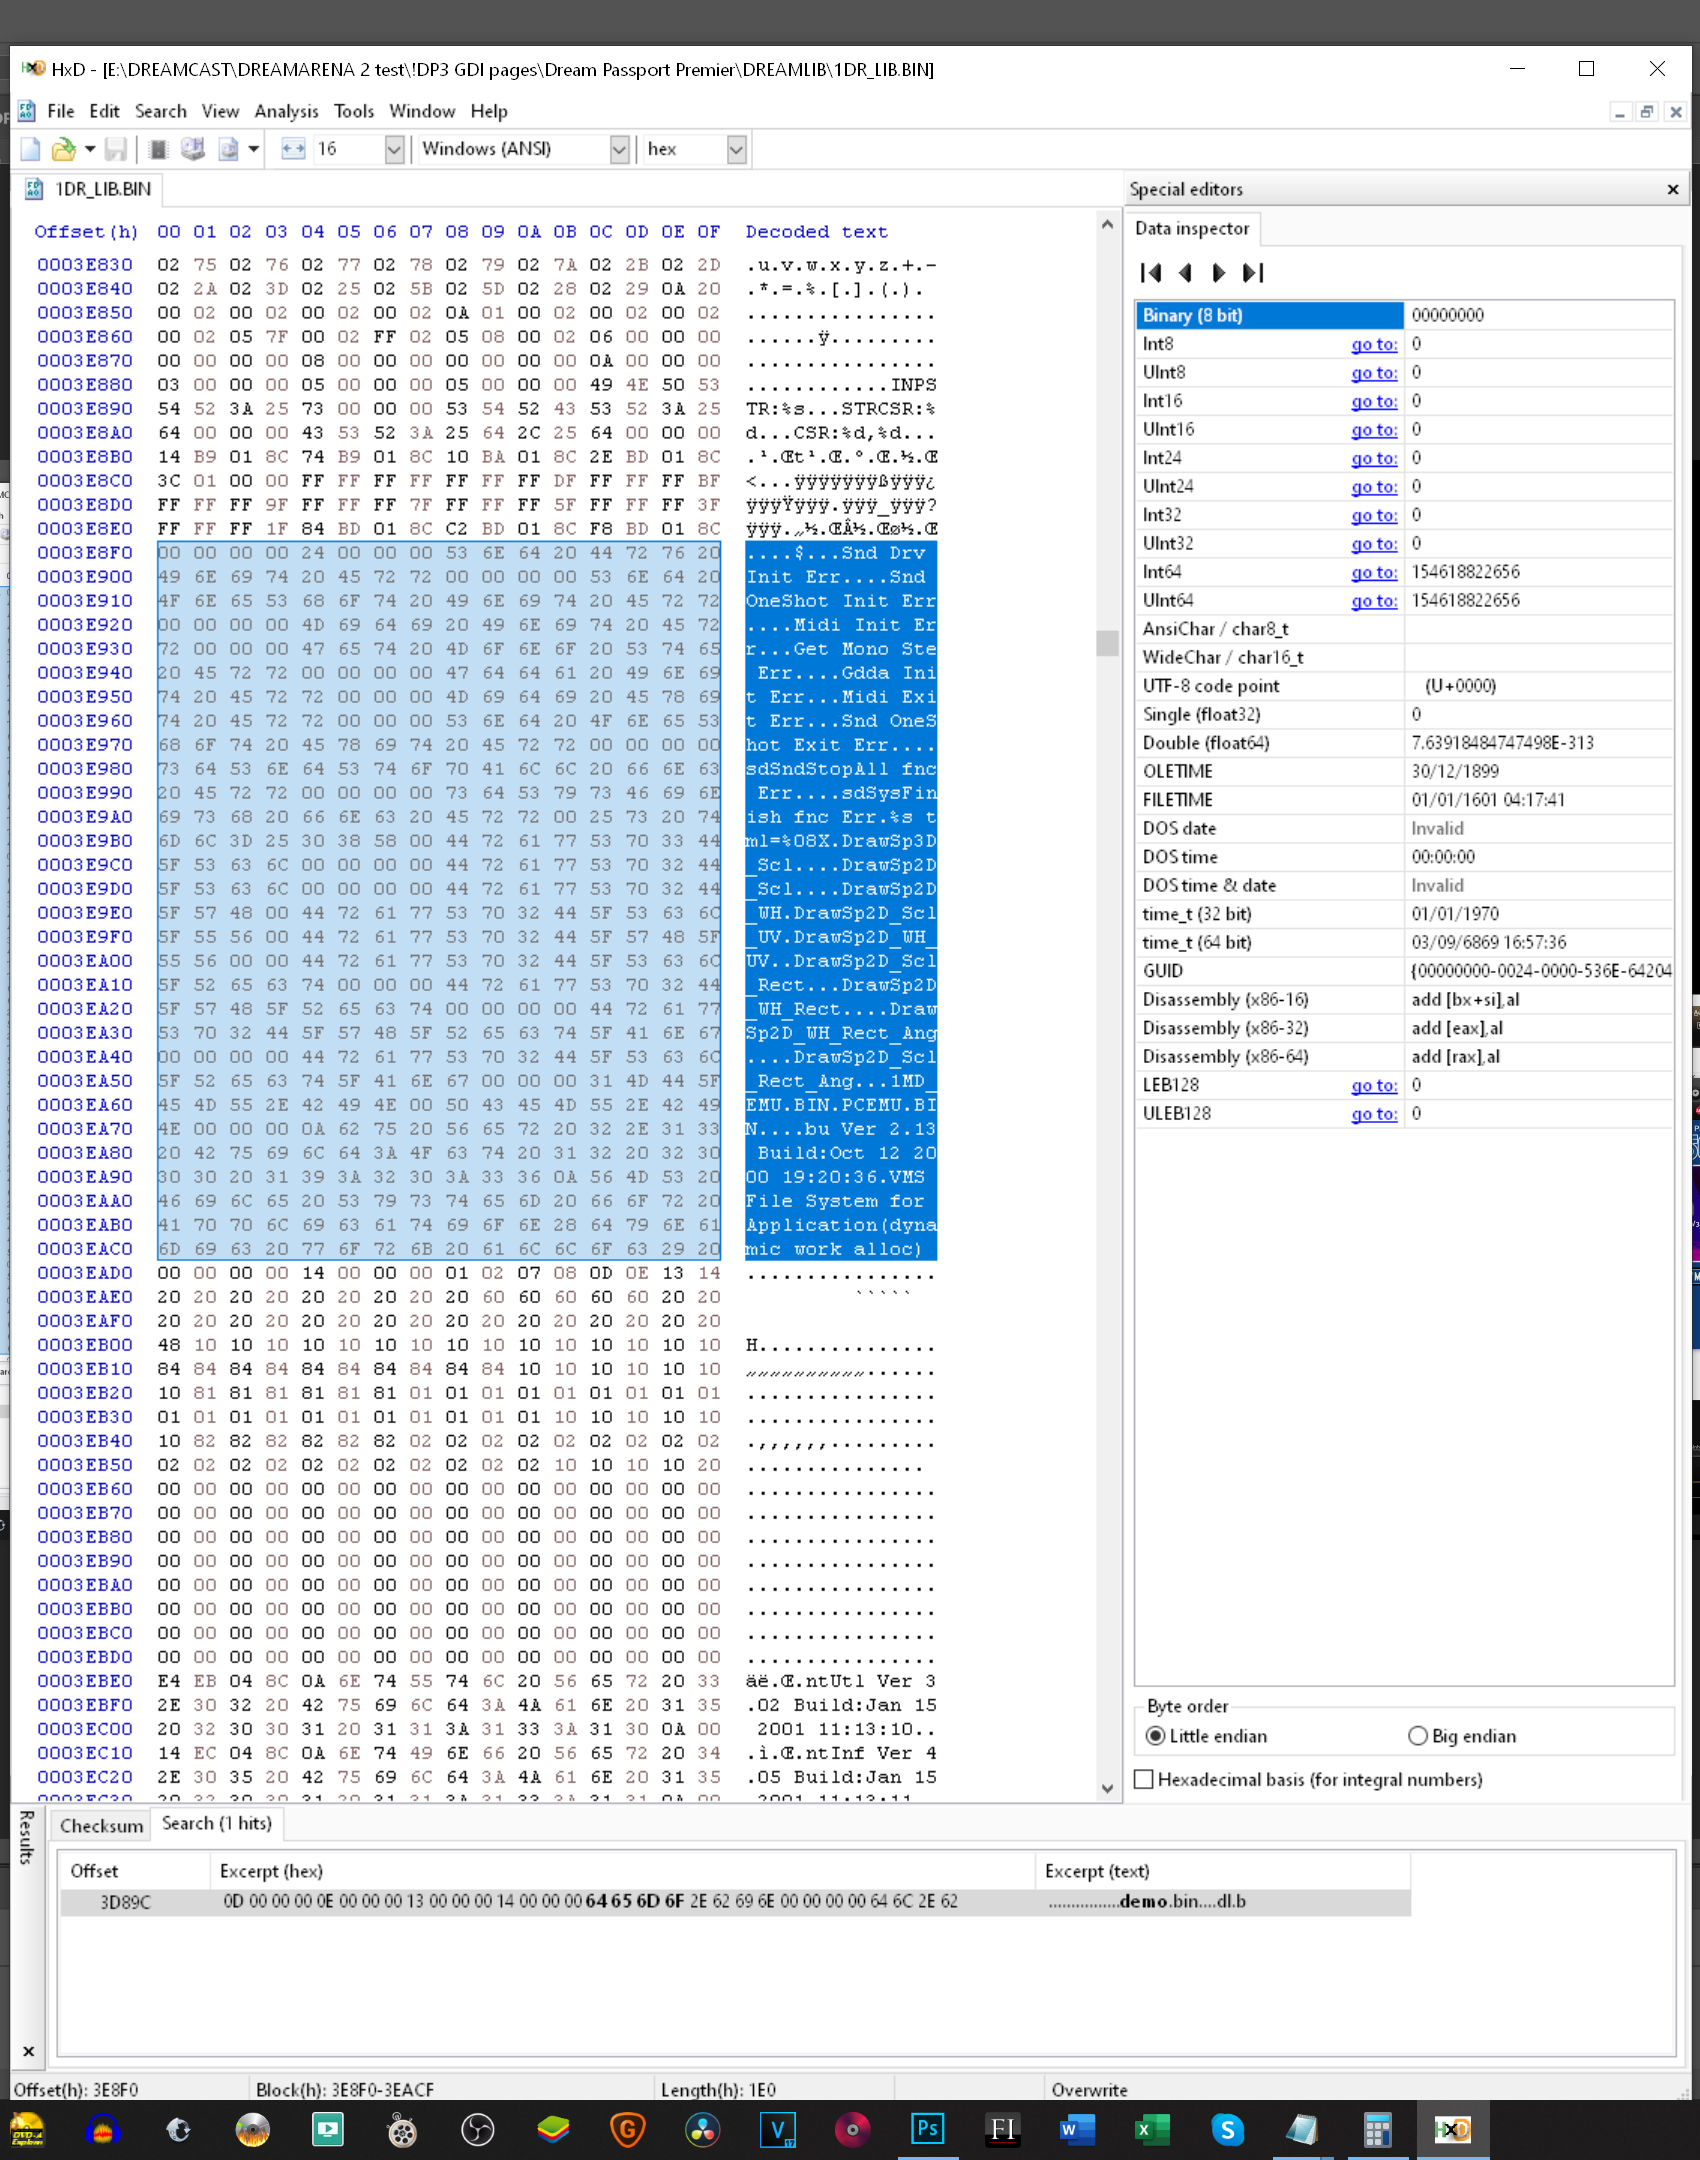Viewport: 1700px width, 2160px height.
Task: Open Skype from the taskbar
Action: click(x=1227, y=2129)
